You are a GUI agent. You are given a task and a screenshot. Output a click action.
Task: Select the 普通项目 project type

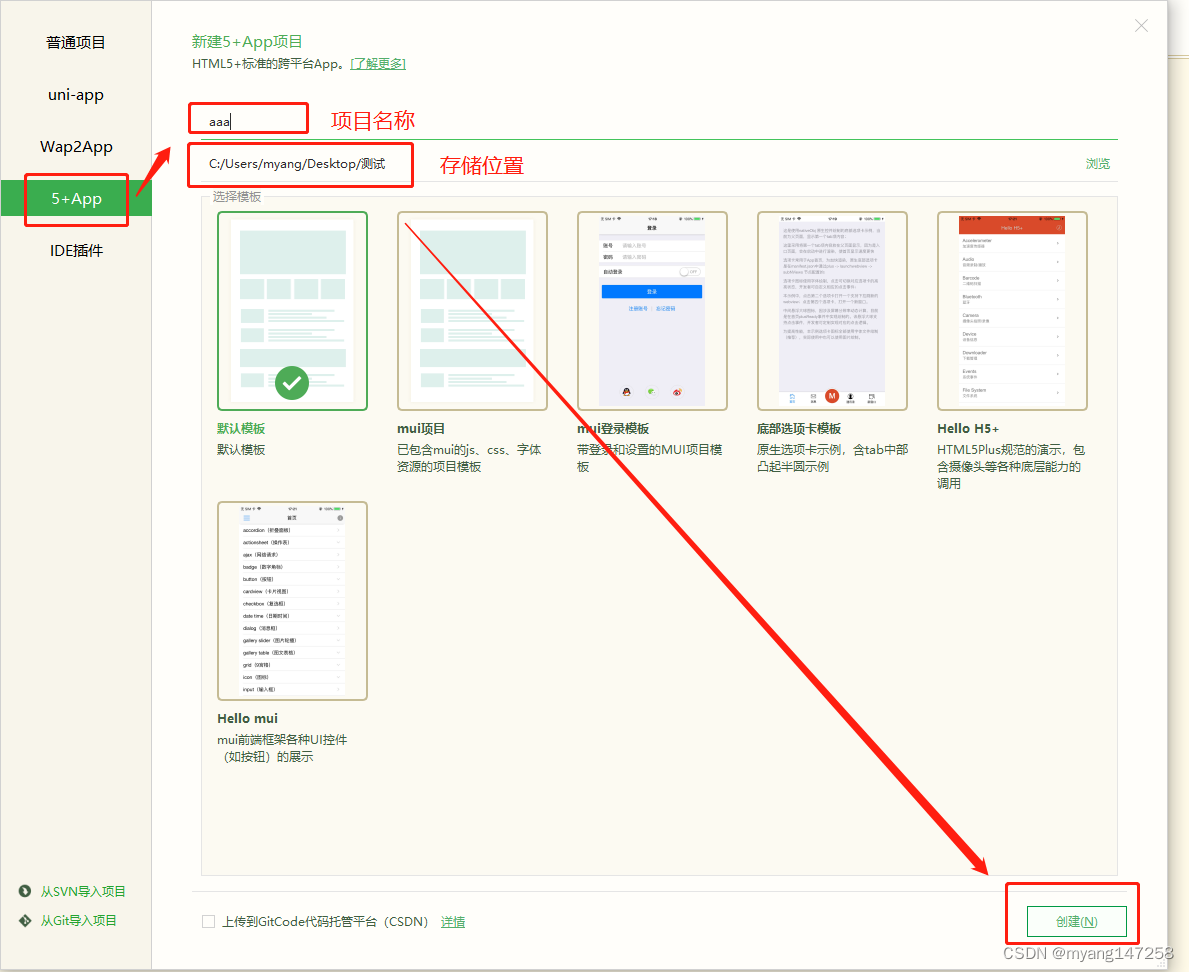point(76,42)
